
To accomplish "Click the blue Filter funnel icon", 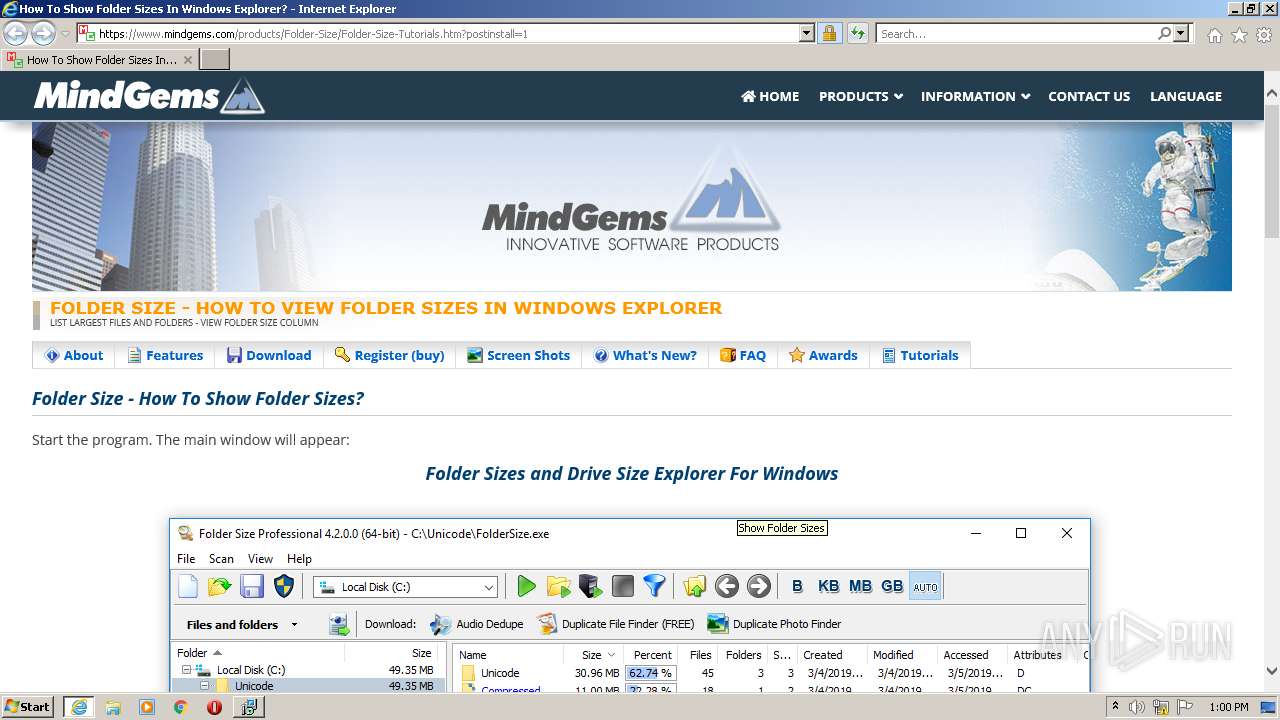I will pos(654,587).
